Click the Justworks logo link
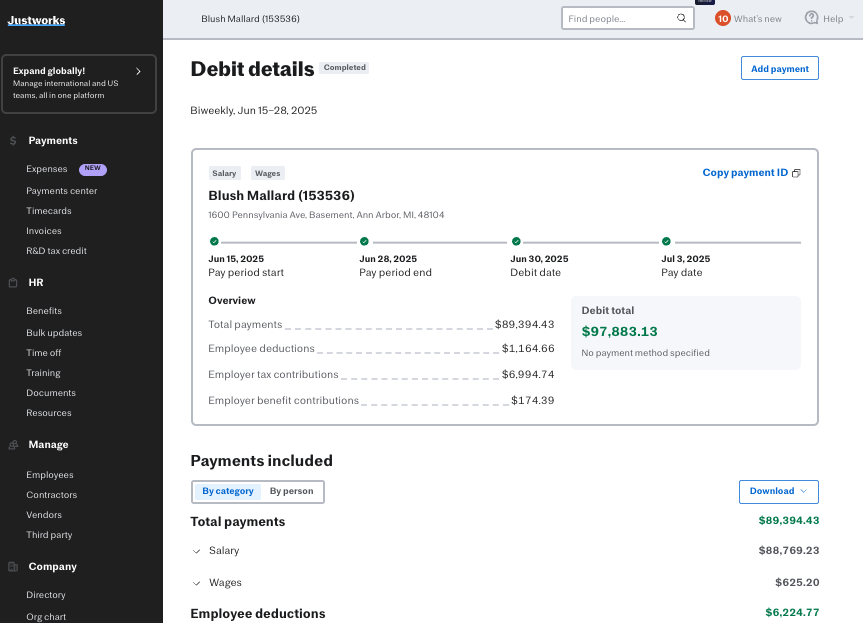Image resolution: width=863 pixels, height=623 pixels. pyautogui.click(x=36, y=19)
